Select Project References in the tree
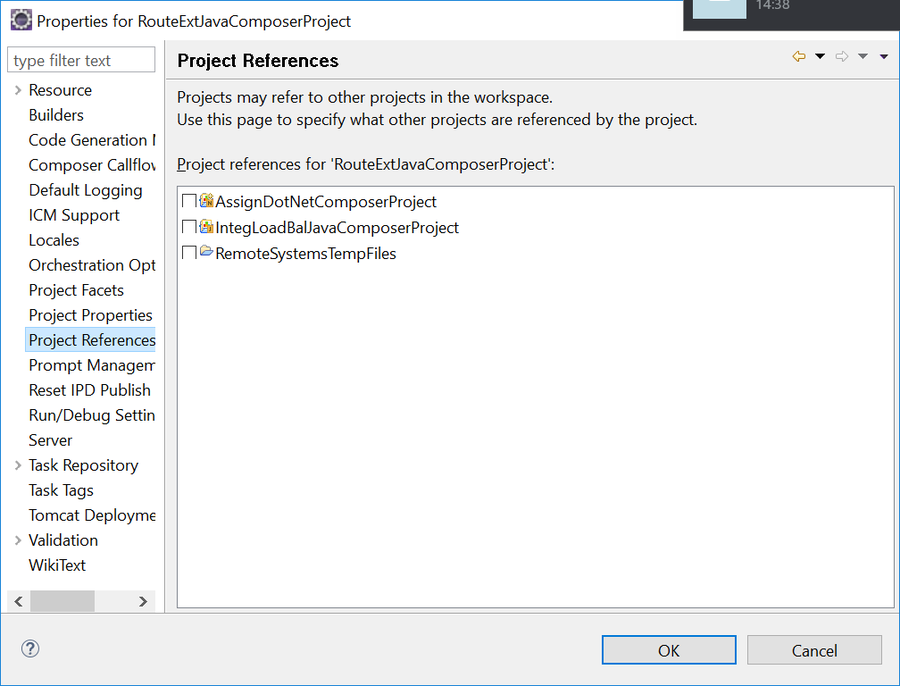This screenshot has height=686, width=900. tap(92, 340)
